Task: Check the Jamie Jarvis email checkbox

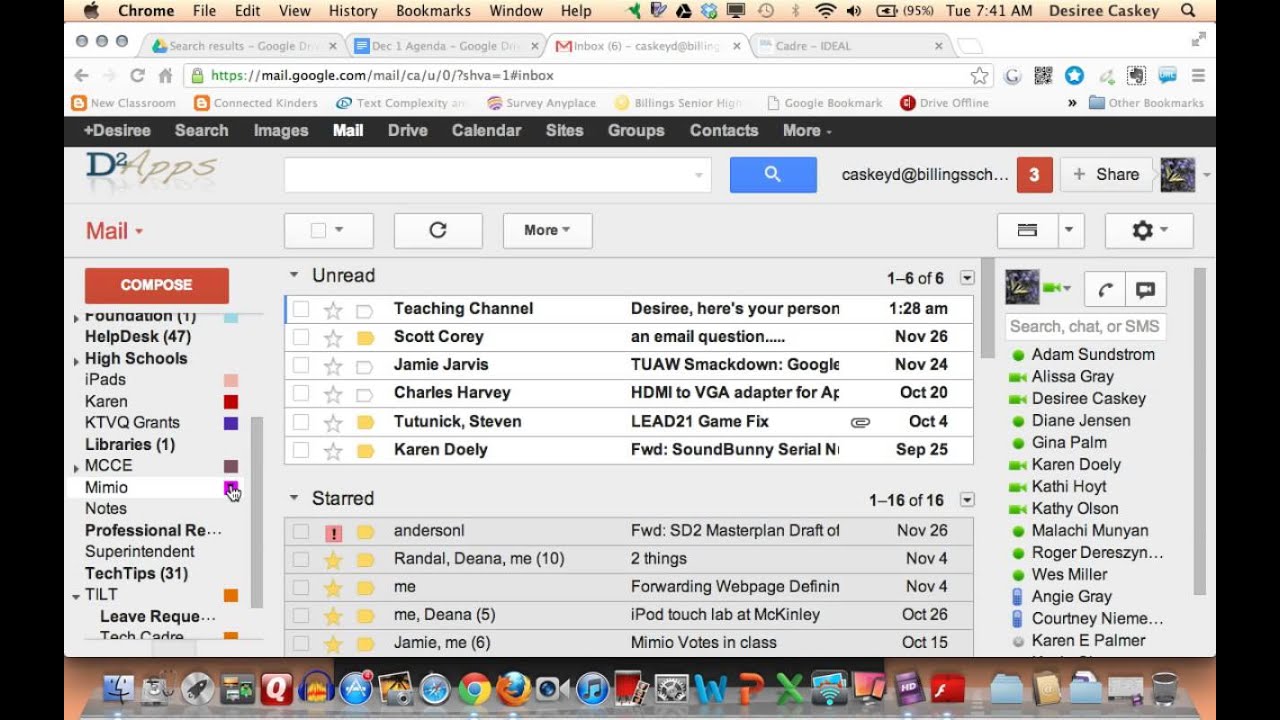Action: pos(301,365)
